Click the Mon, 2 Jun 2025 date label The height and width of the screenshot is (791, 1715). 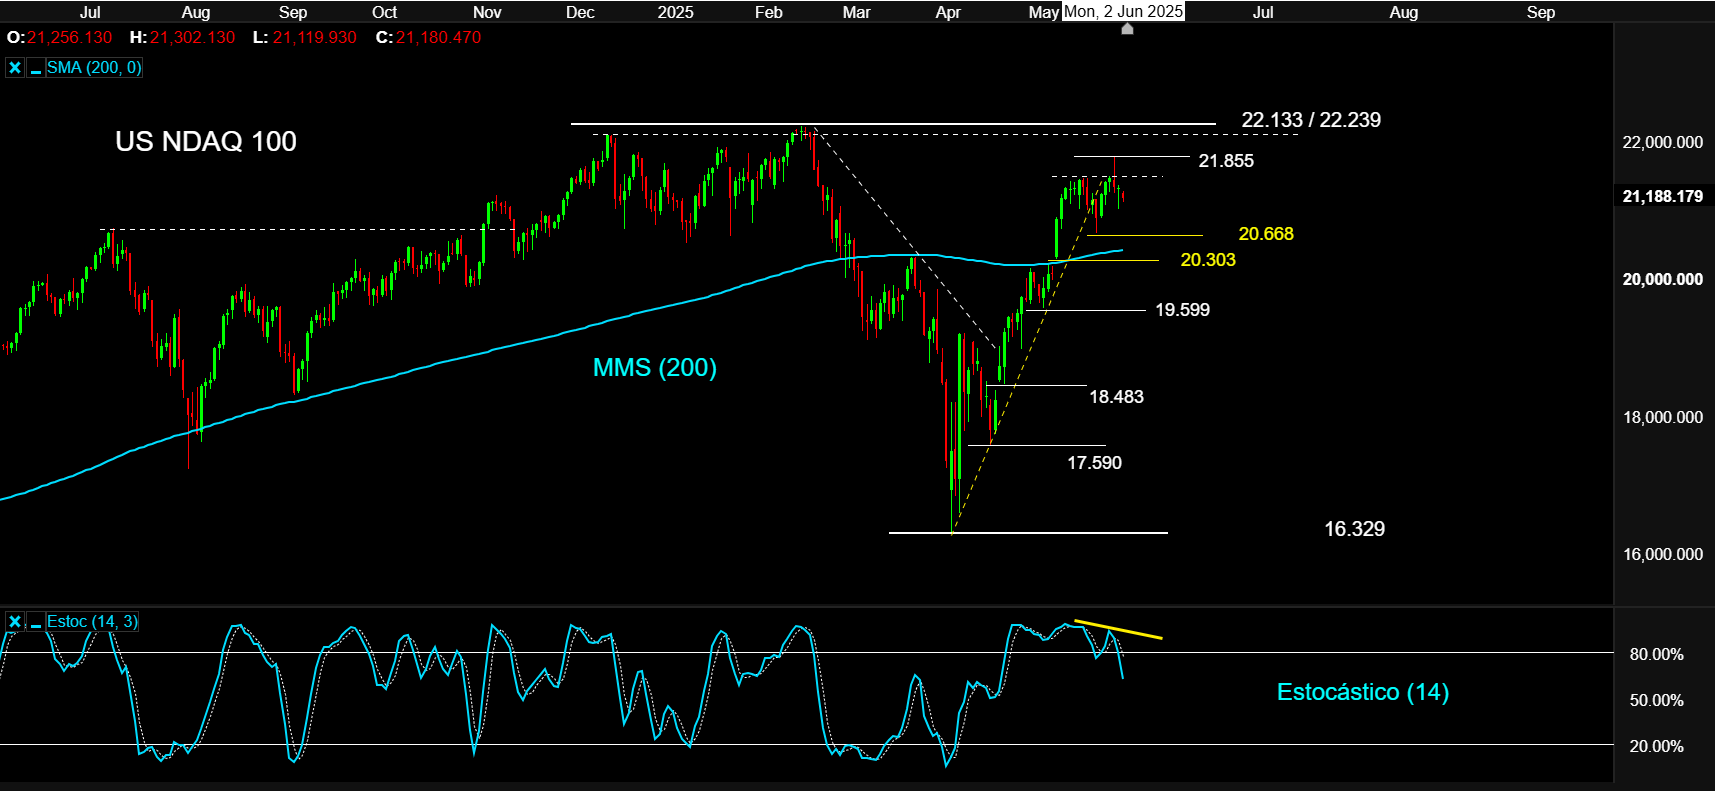click(1123, 11)
